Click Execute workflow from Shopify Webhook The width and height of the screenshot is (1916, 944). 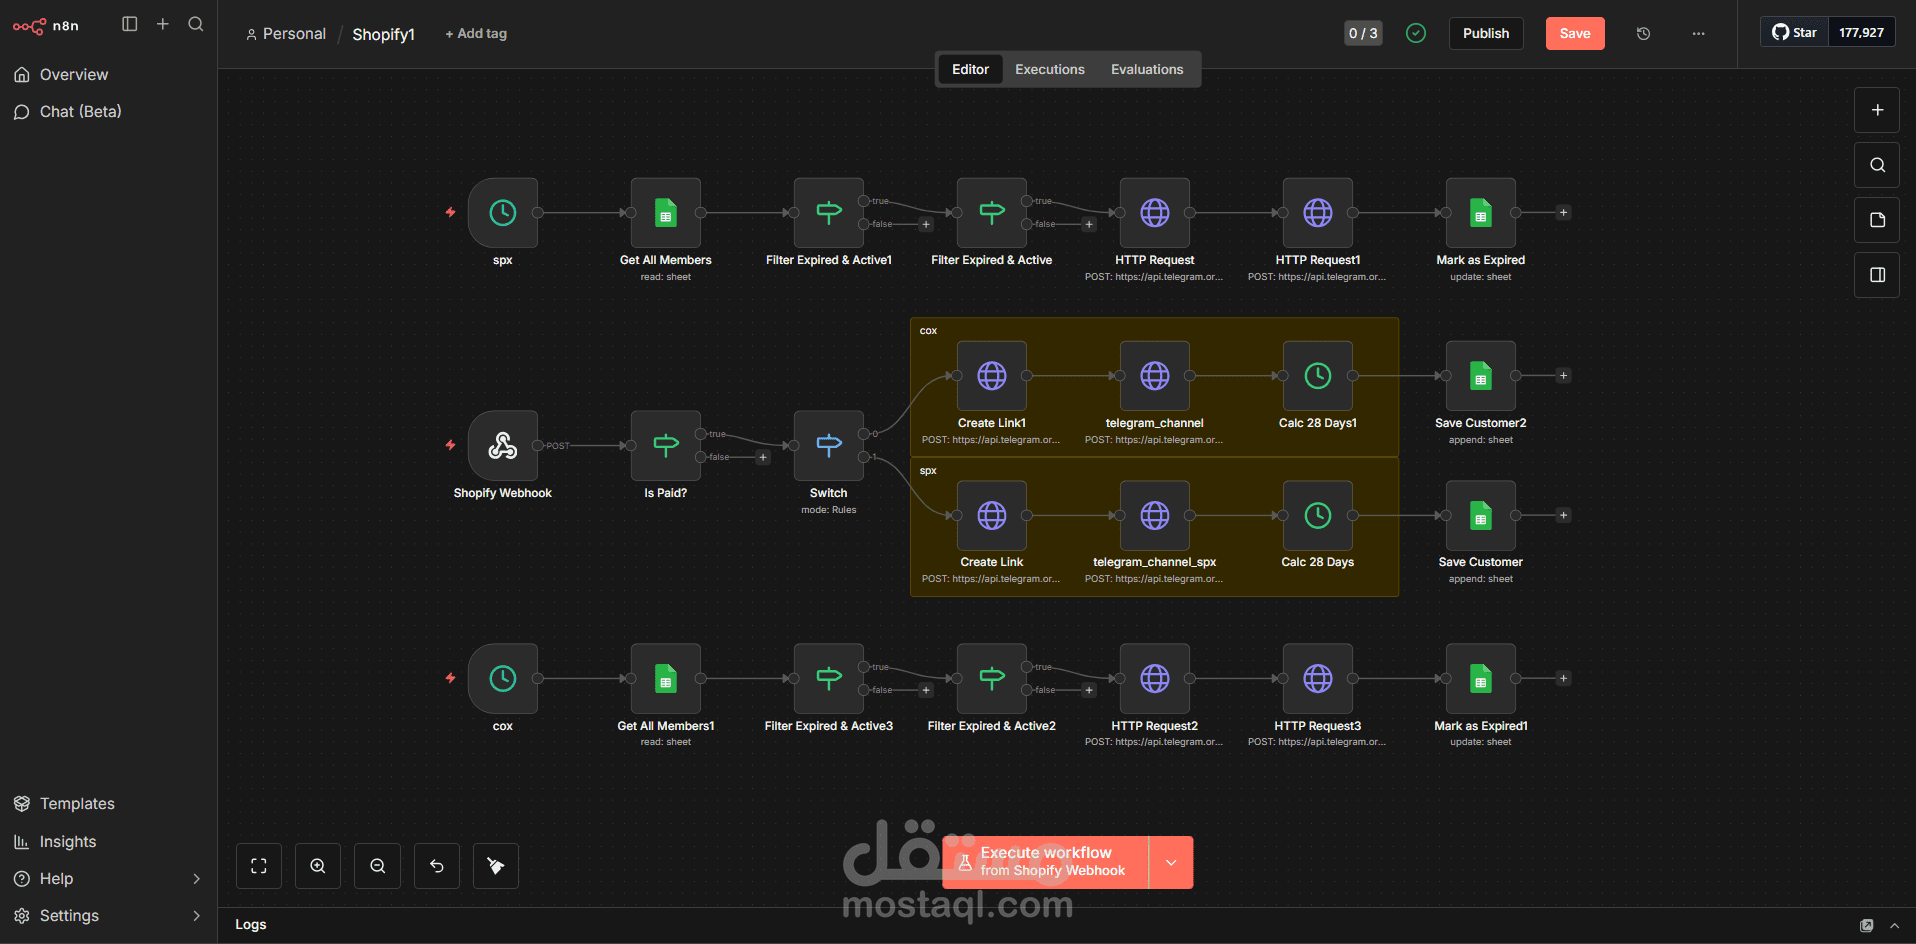tap(1045, 862)
